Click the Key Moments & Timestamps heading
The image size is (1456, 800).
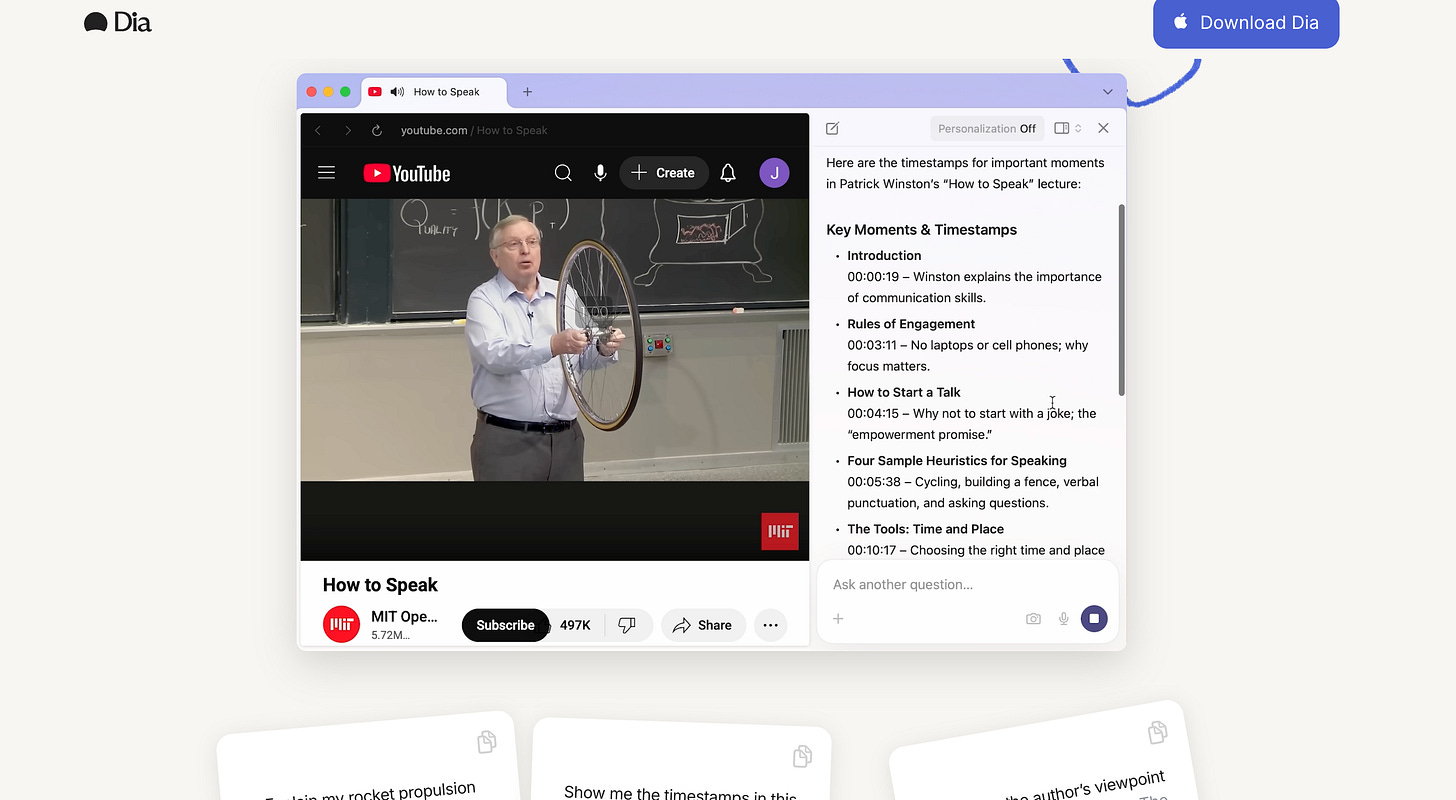click(921, 230)
